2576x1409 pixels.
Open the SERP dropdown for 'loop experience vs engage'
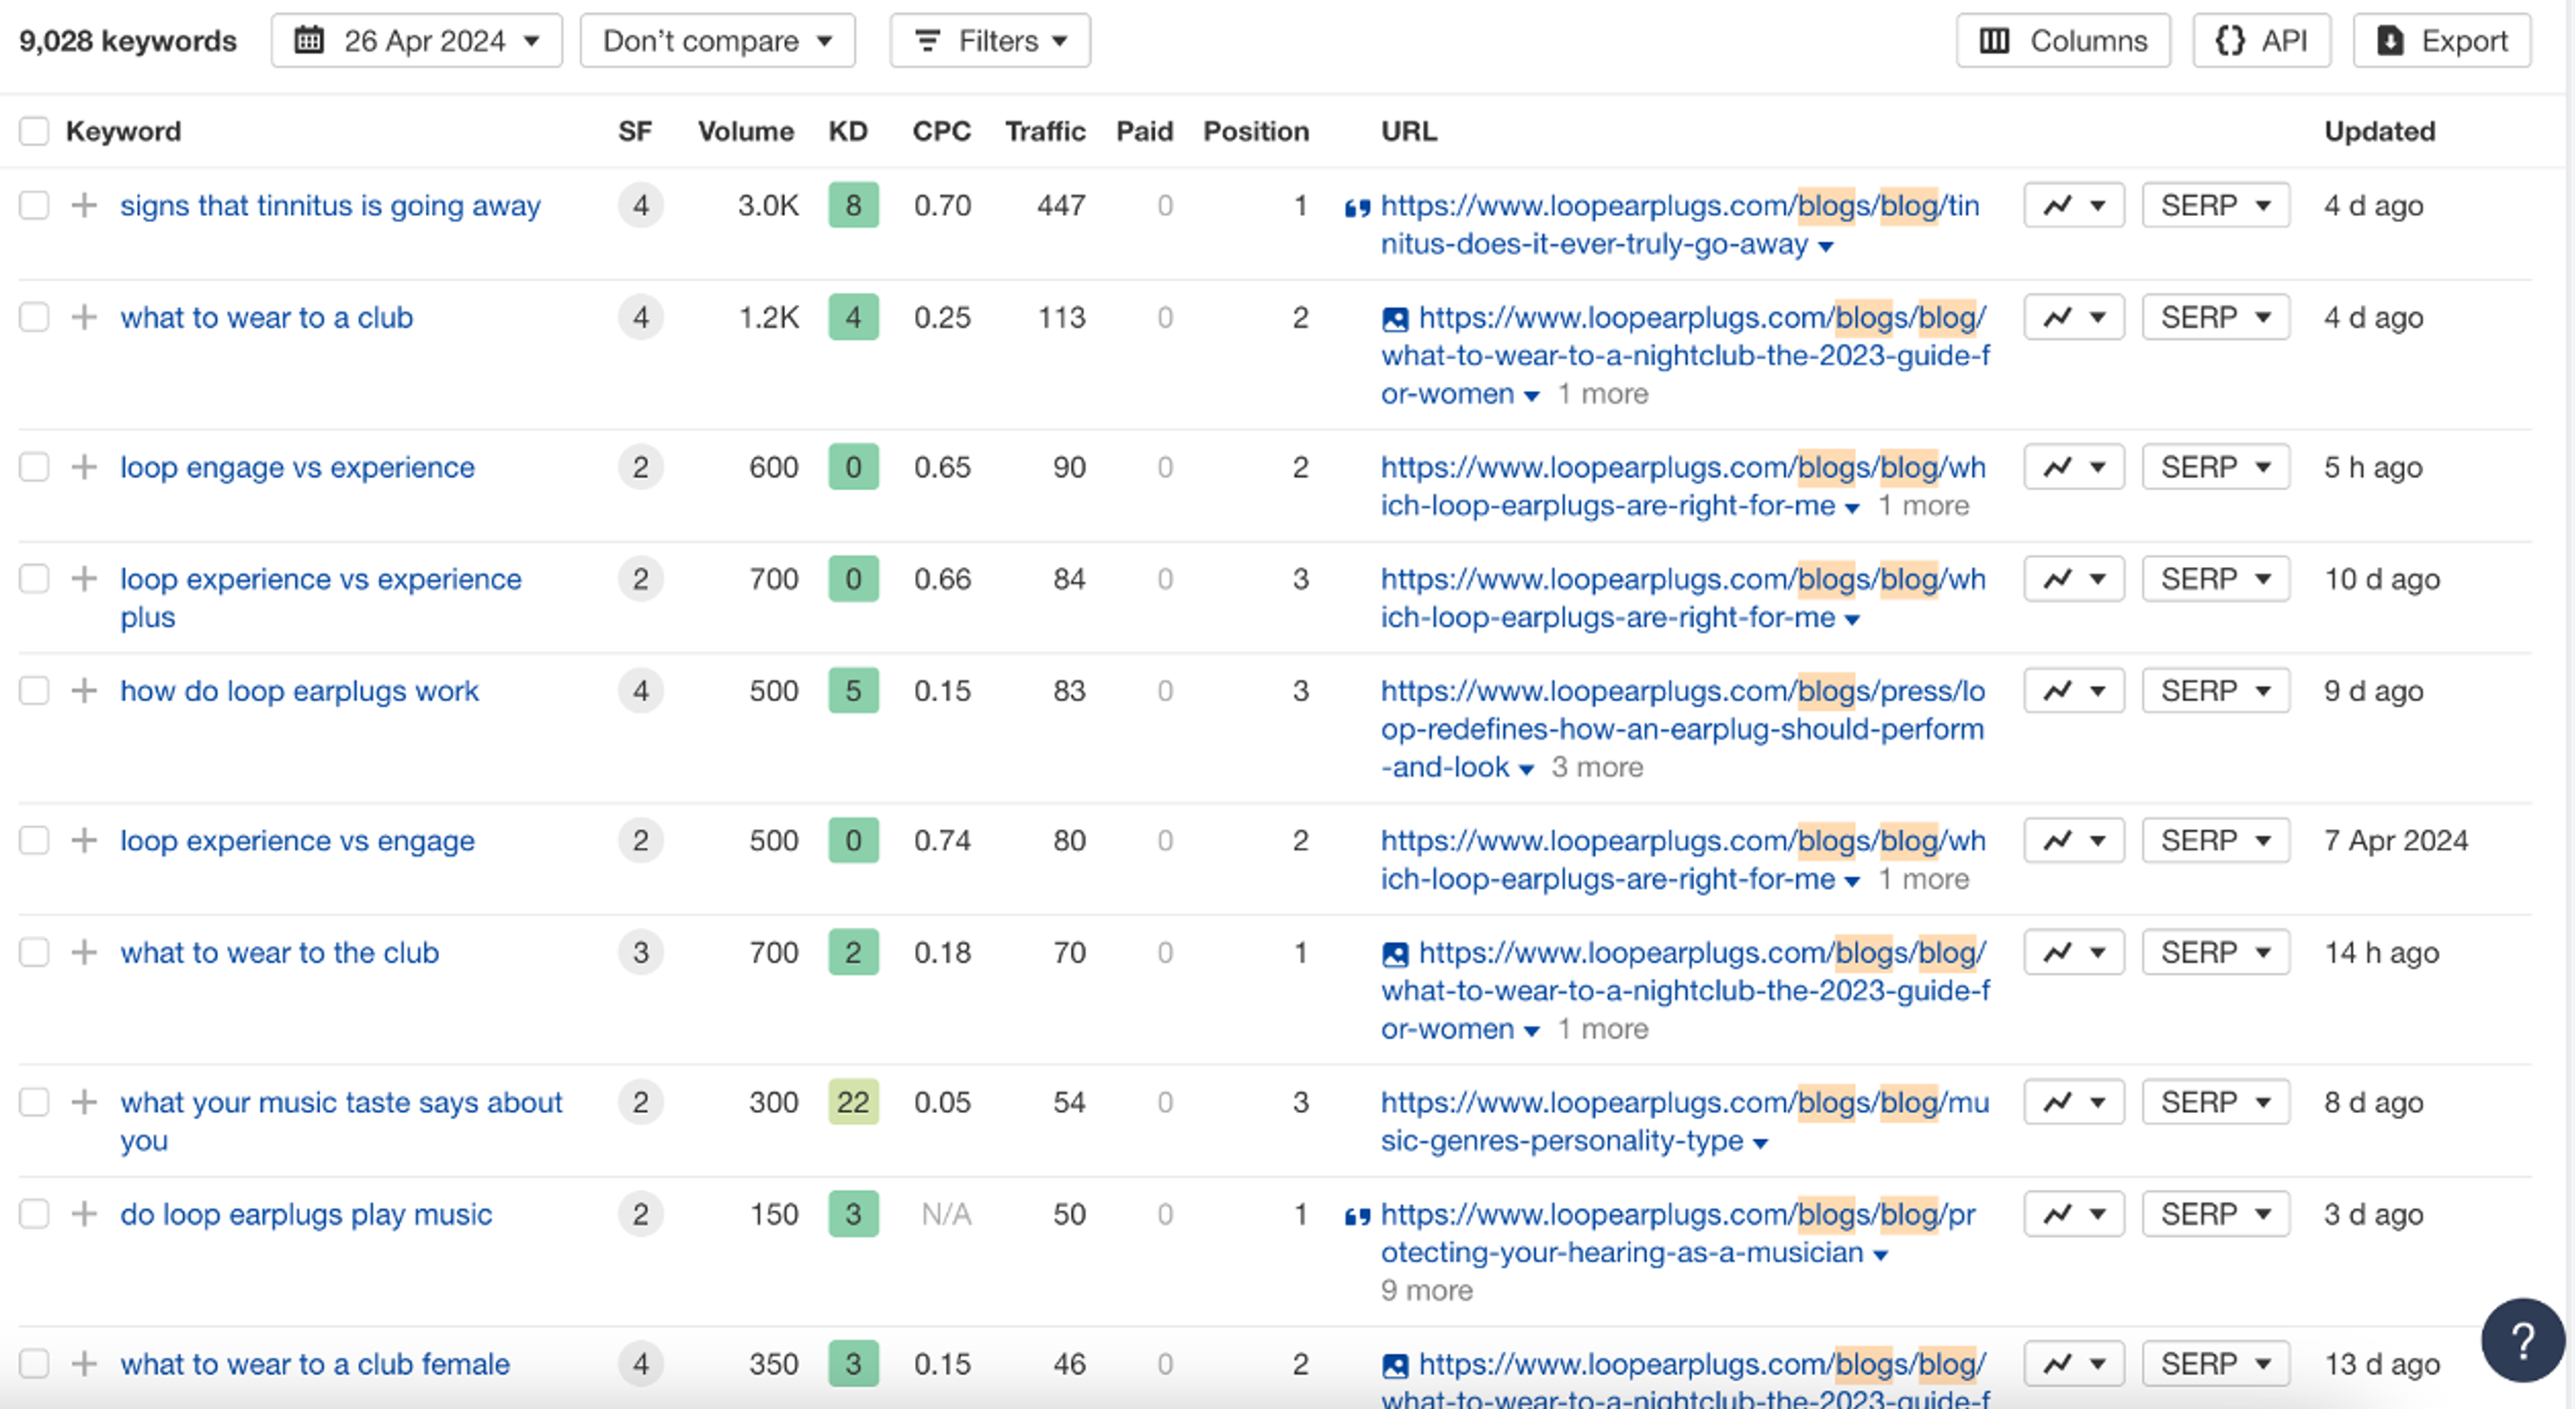point(2215,841)
